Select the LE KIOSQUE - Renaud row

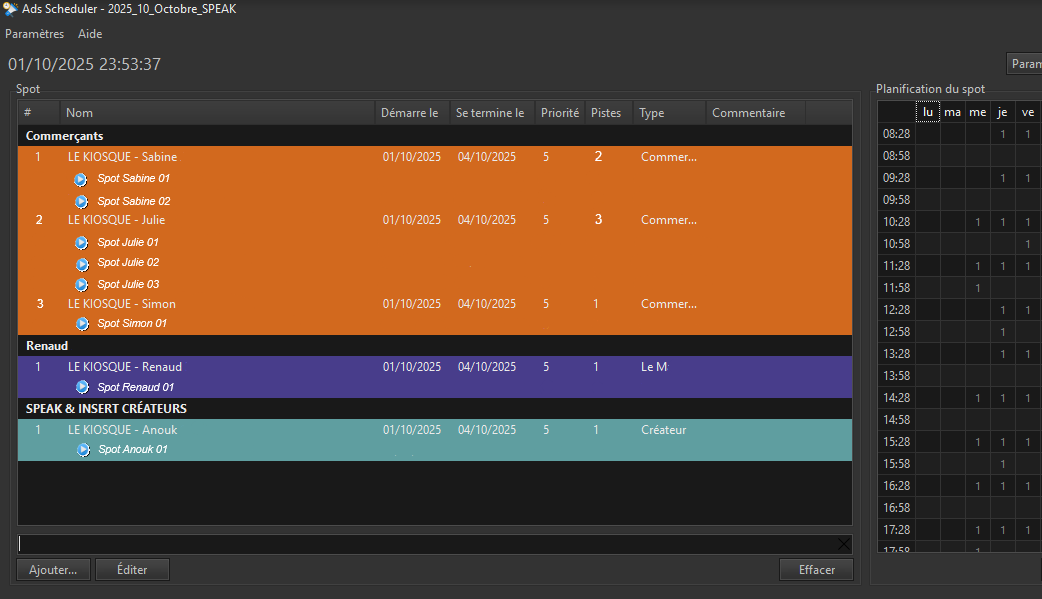[124, 367]
